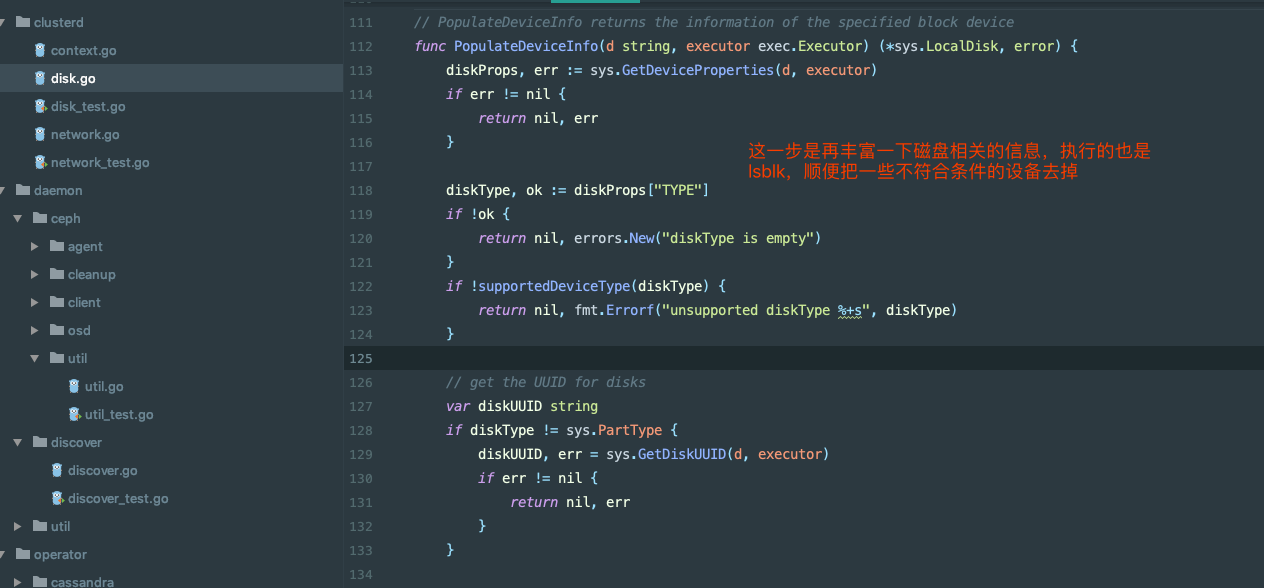
Task: Select discover_test.go in the project tree
Action: pos(118,498)
